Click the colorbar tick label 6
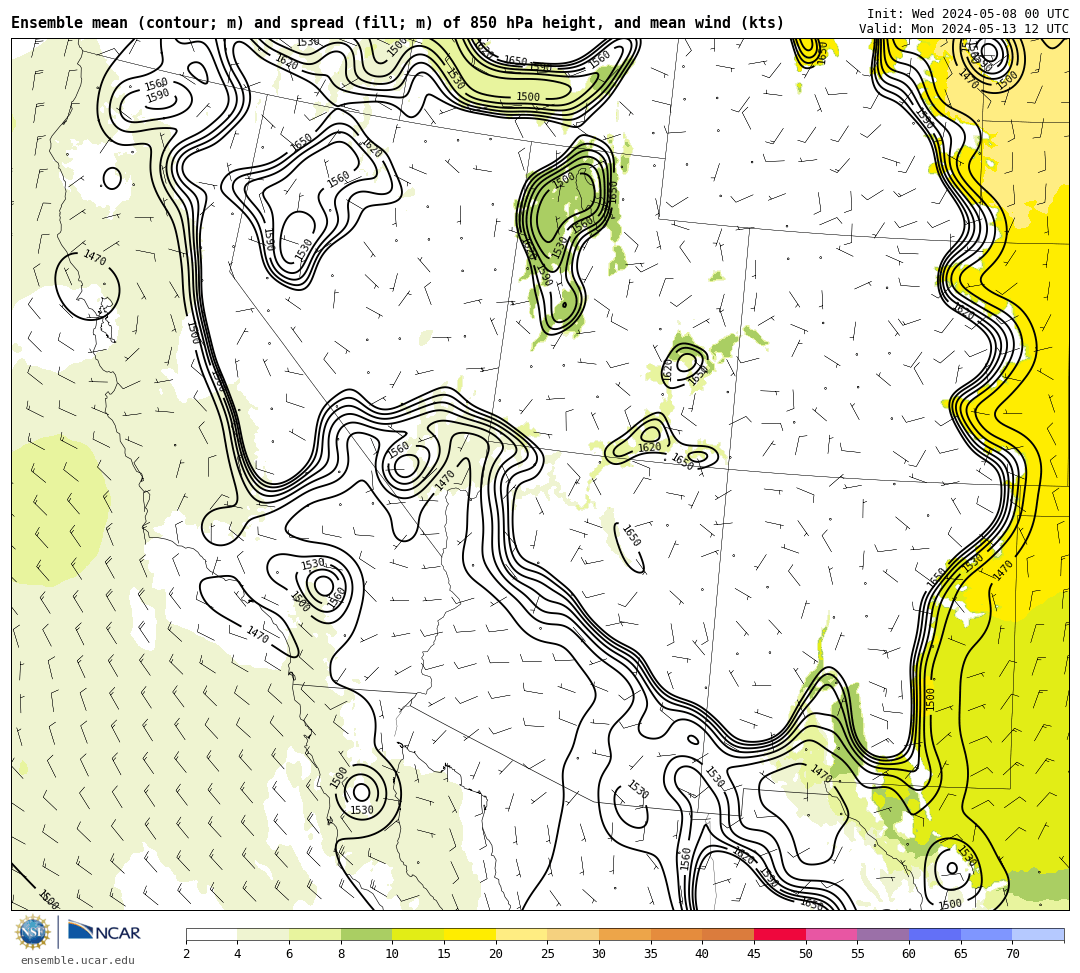Screen dimensions: 1080x973 pos(289,954)
